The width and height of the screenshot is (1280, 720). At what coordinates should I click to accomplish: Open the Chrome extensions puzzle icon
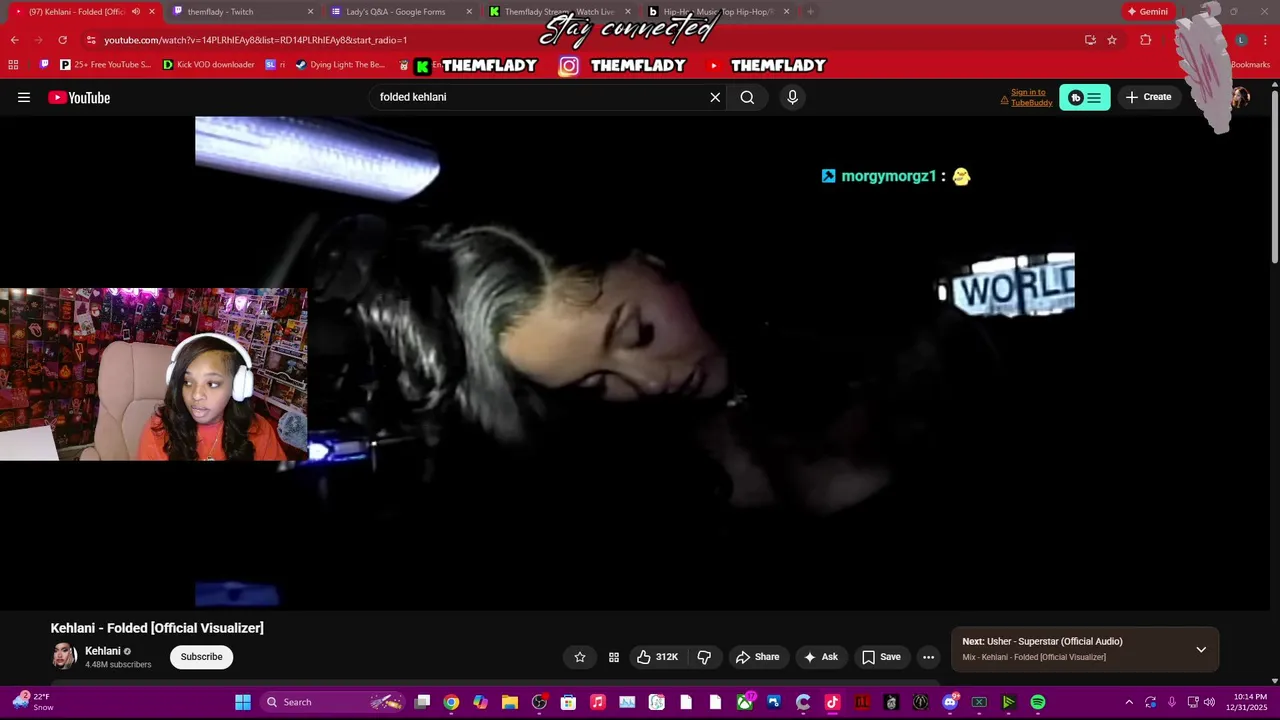click(1146, 40)
